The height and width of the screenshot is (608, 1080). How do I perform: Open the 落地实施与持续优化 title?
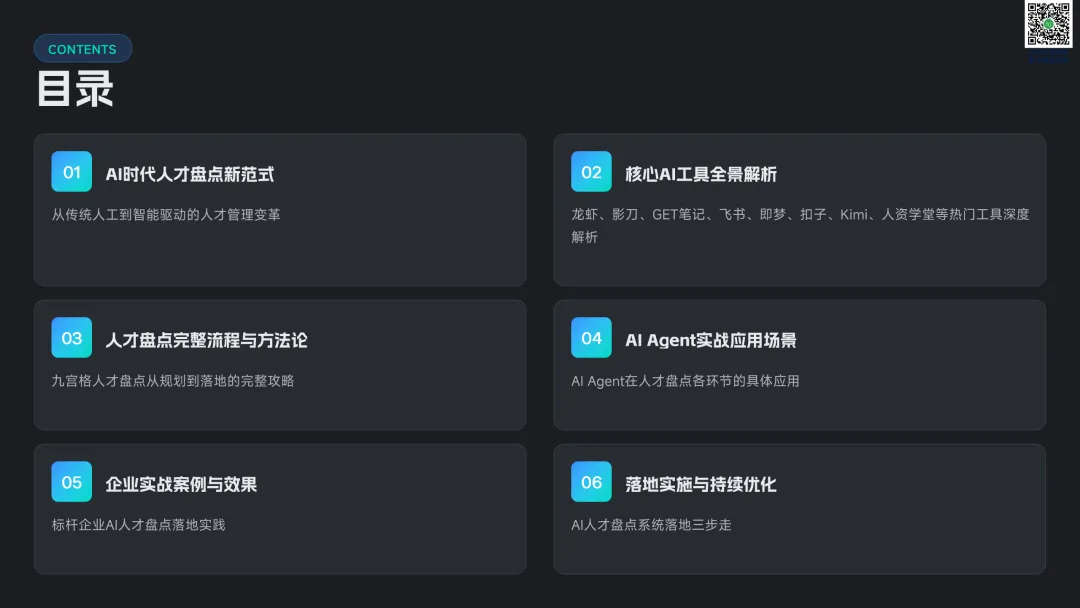[701, 484]
